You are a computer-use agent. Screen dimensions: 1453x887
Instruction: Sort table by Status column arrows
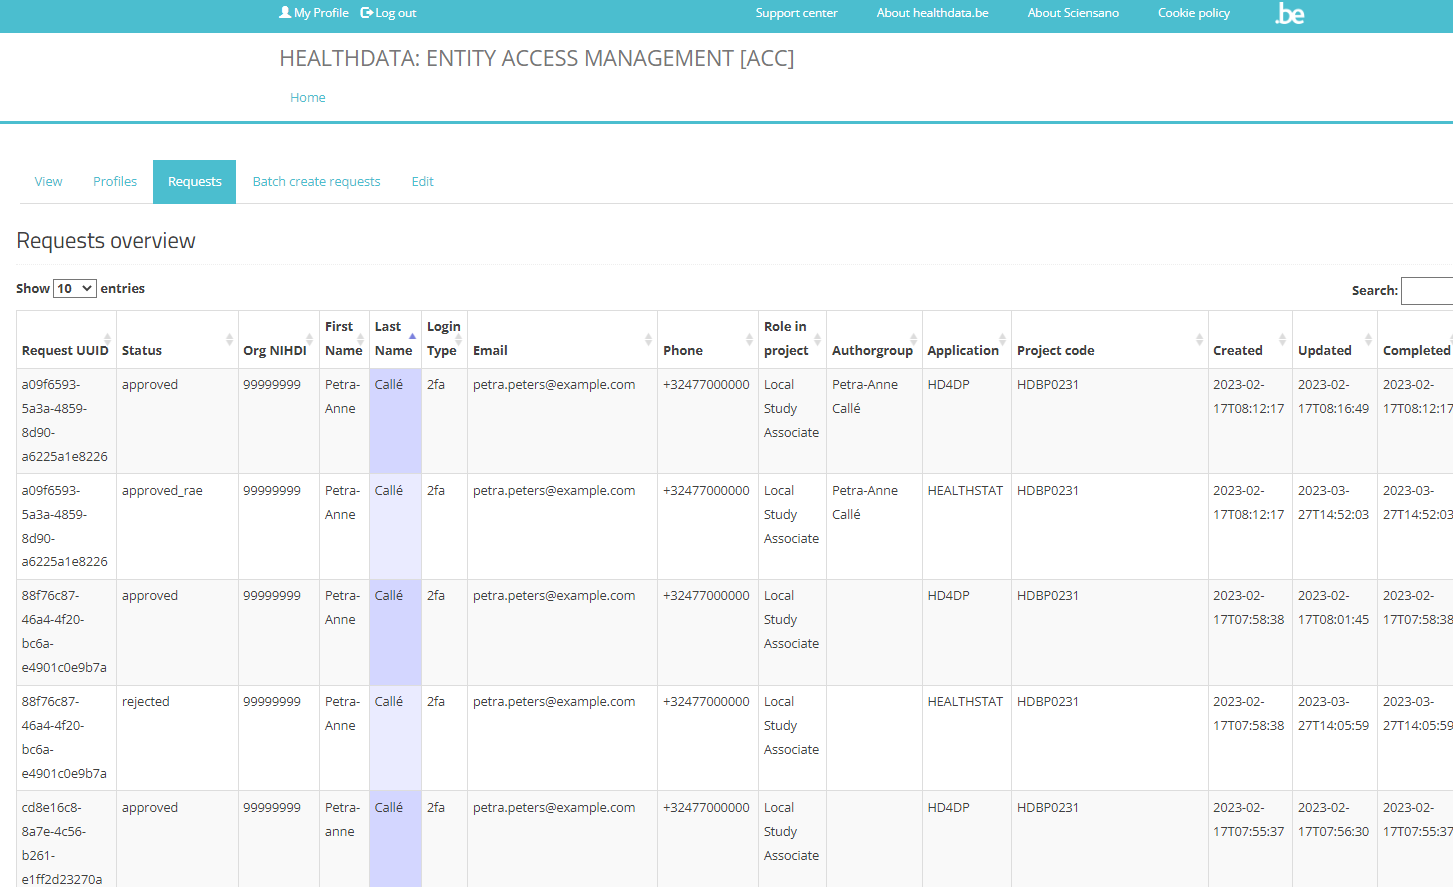click(x=229, y=340)
